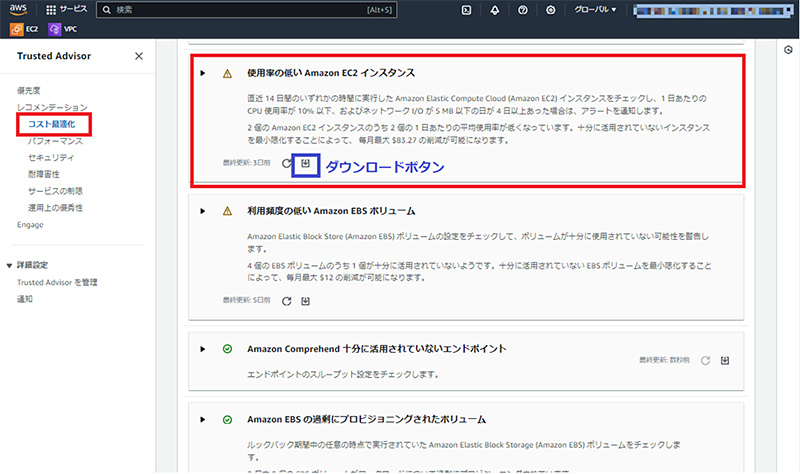Viewport: 800px width, 474px height.
Task: Click the 利用頻度の低い Amazon EBS ボリューム title
Action: coord(331,211)
